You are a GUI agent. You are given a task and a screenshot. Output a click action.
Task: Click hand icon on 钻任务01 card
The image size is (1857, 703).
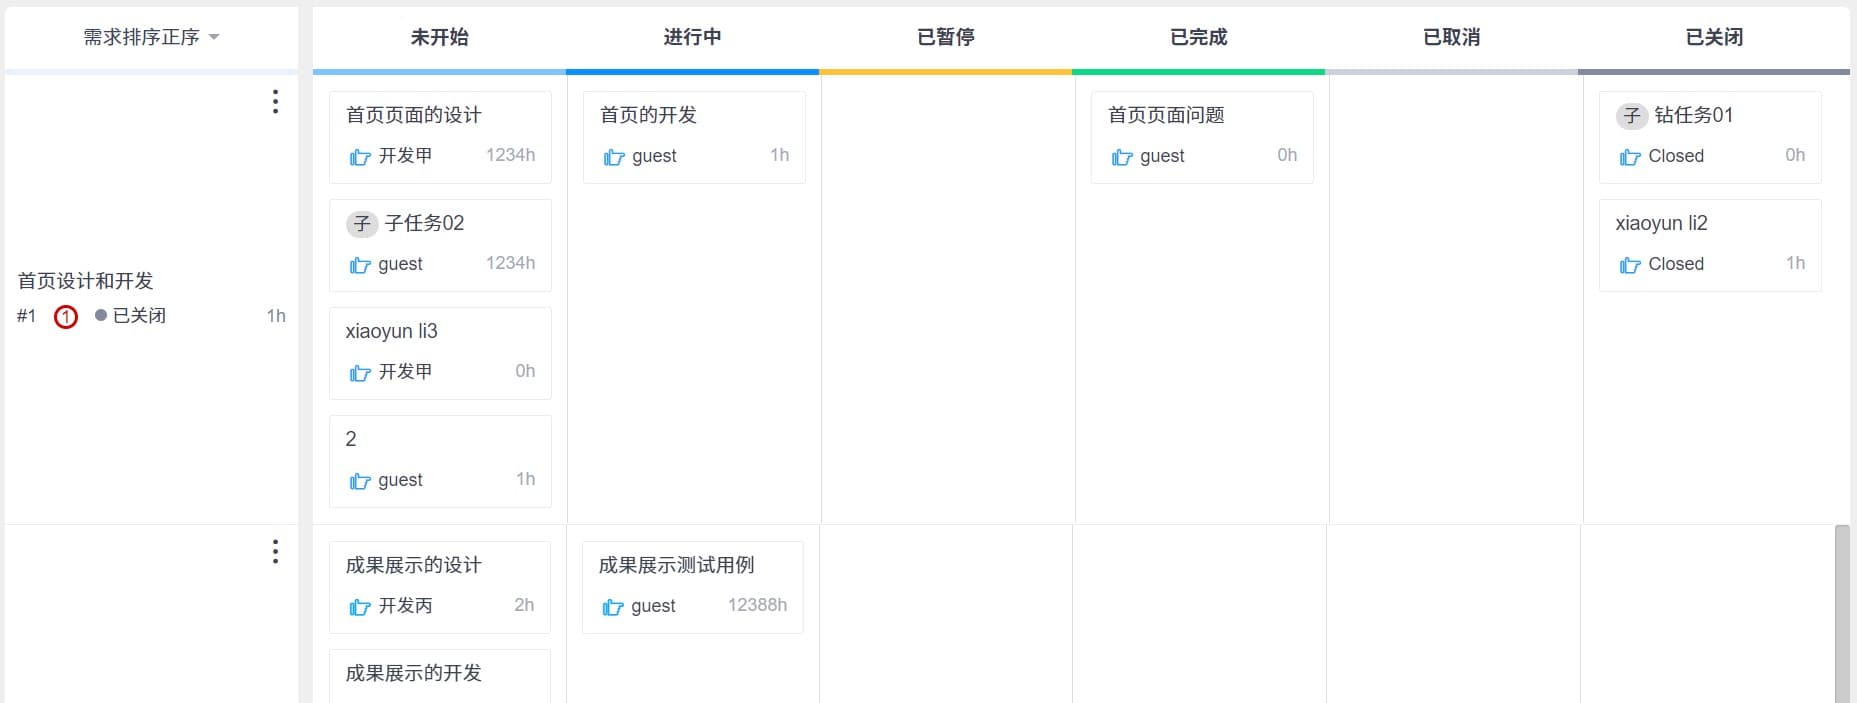tap(1630, 157)
